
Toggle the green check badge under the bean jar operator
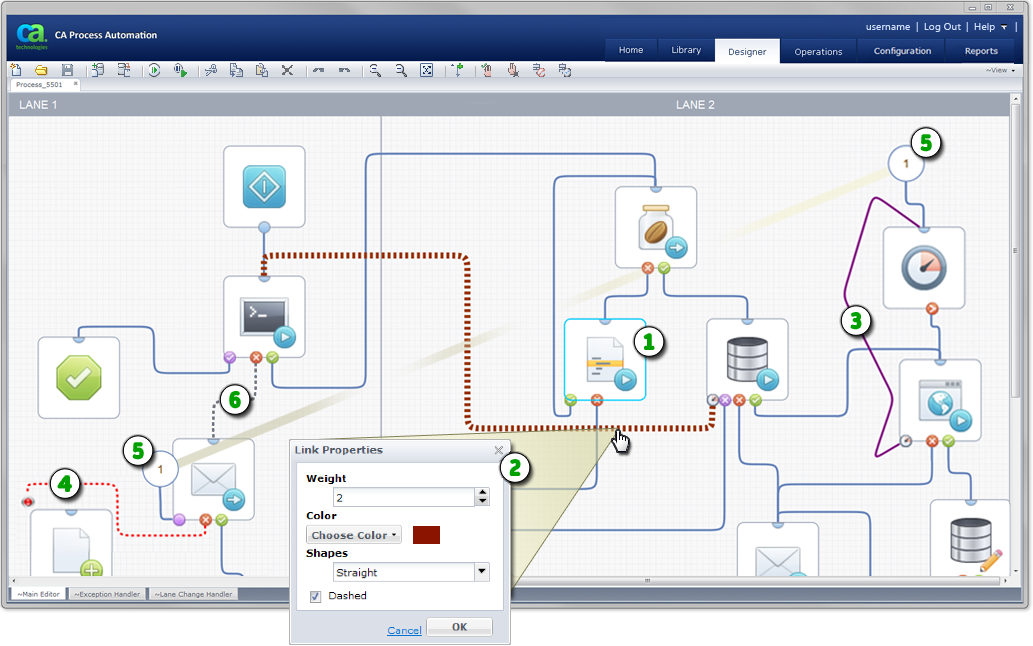pyautogui.click(x=664, y=269)
